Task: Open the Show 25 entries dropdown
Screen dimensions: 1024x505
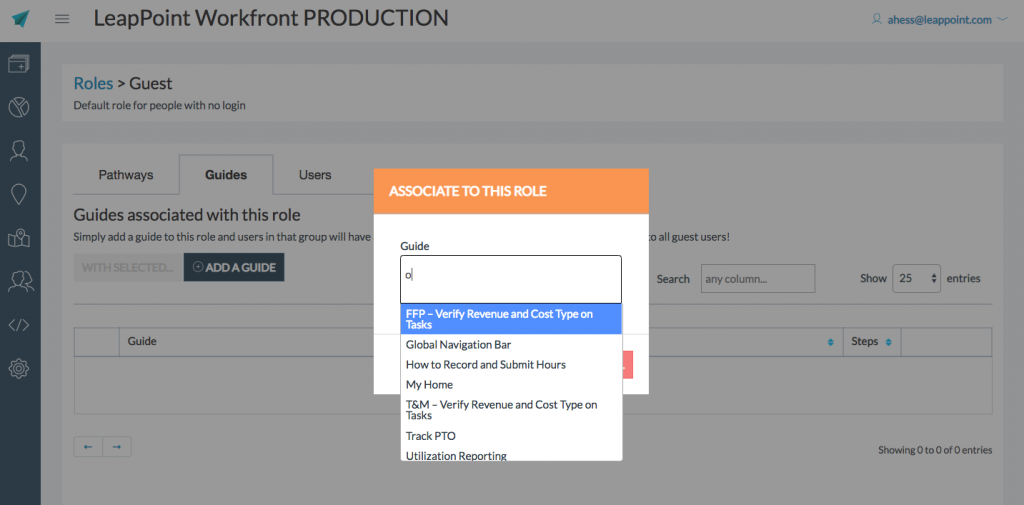Action: click(916, 278)
